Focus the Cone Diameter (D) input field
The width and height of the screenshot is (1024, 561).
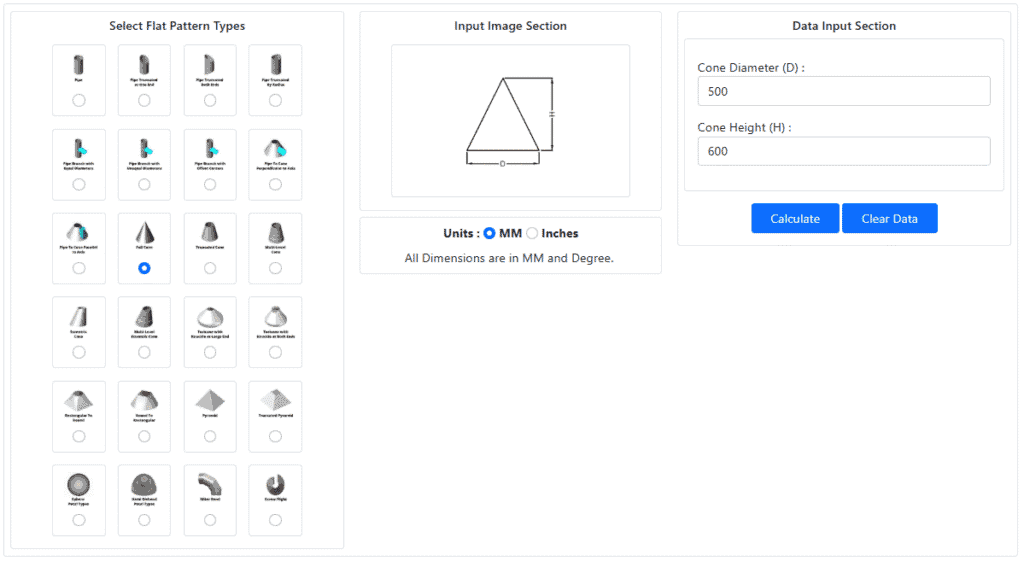pyautogui.click(x=844, y=91)
